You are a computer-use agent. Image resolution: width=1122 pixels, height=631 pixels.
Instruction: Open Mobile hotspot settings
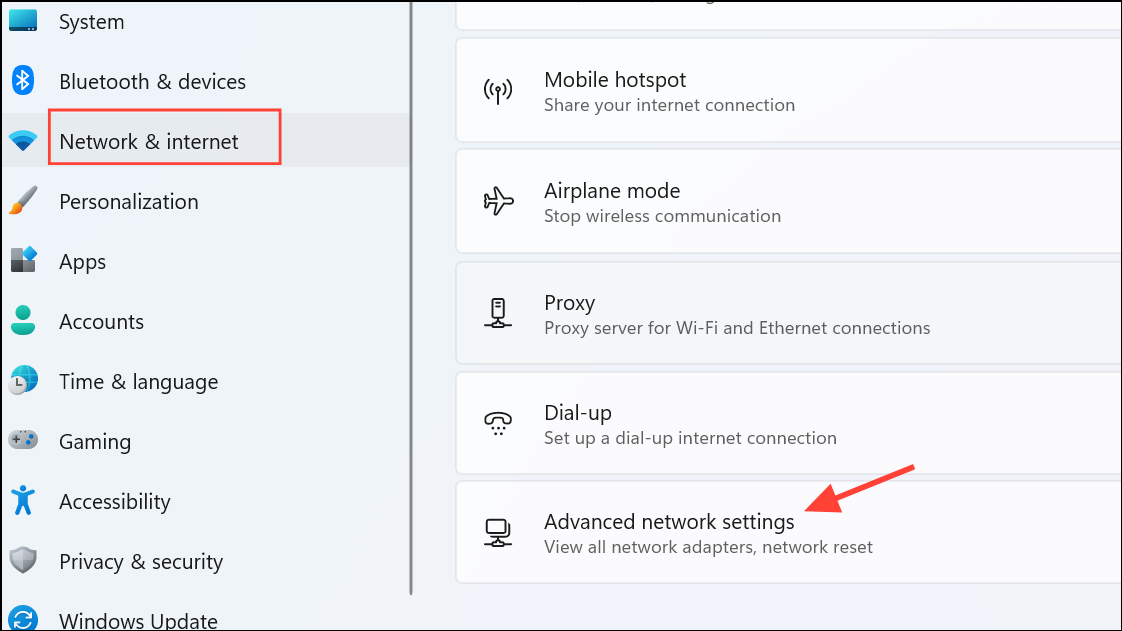point(789,91)
